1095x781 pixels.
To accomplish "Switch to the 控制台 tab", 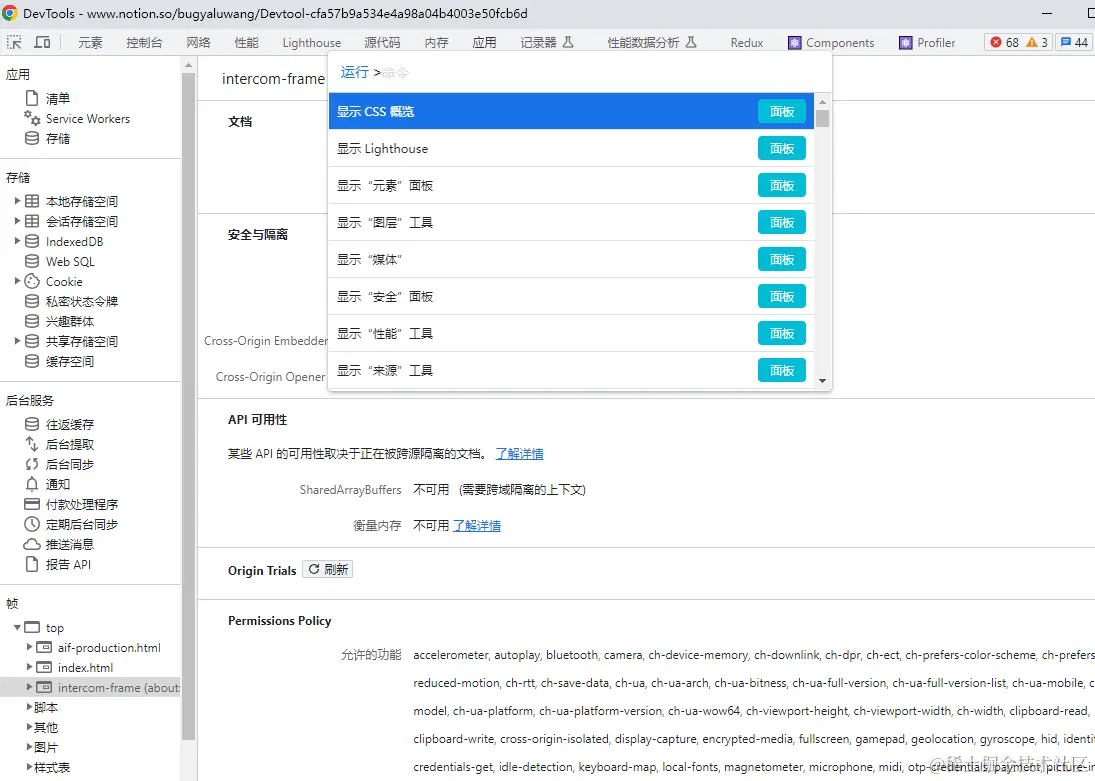I will click(x=144, y=43).
